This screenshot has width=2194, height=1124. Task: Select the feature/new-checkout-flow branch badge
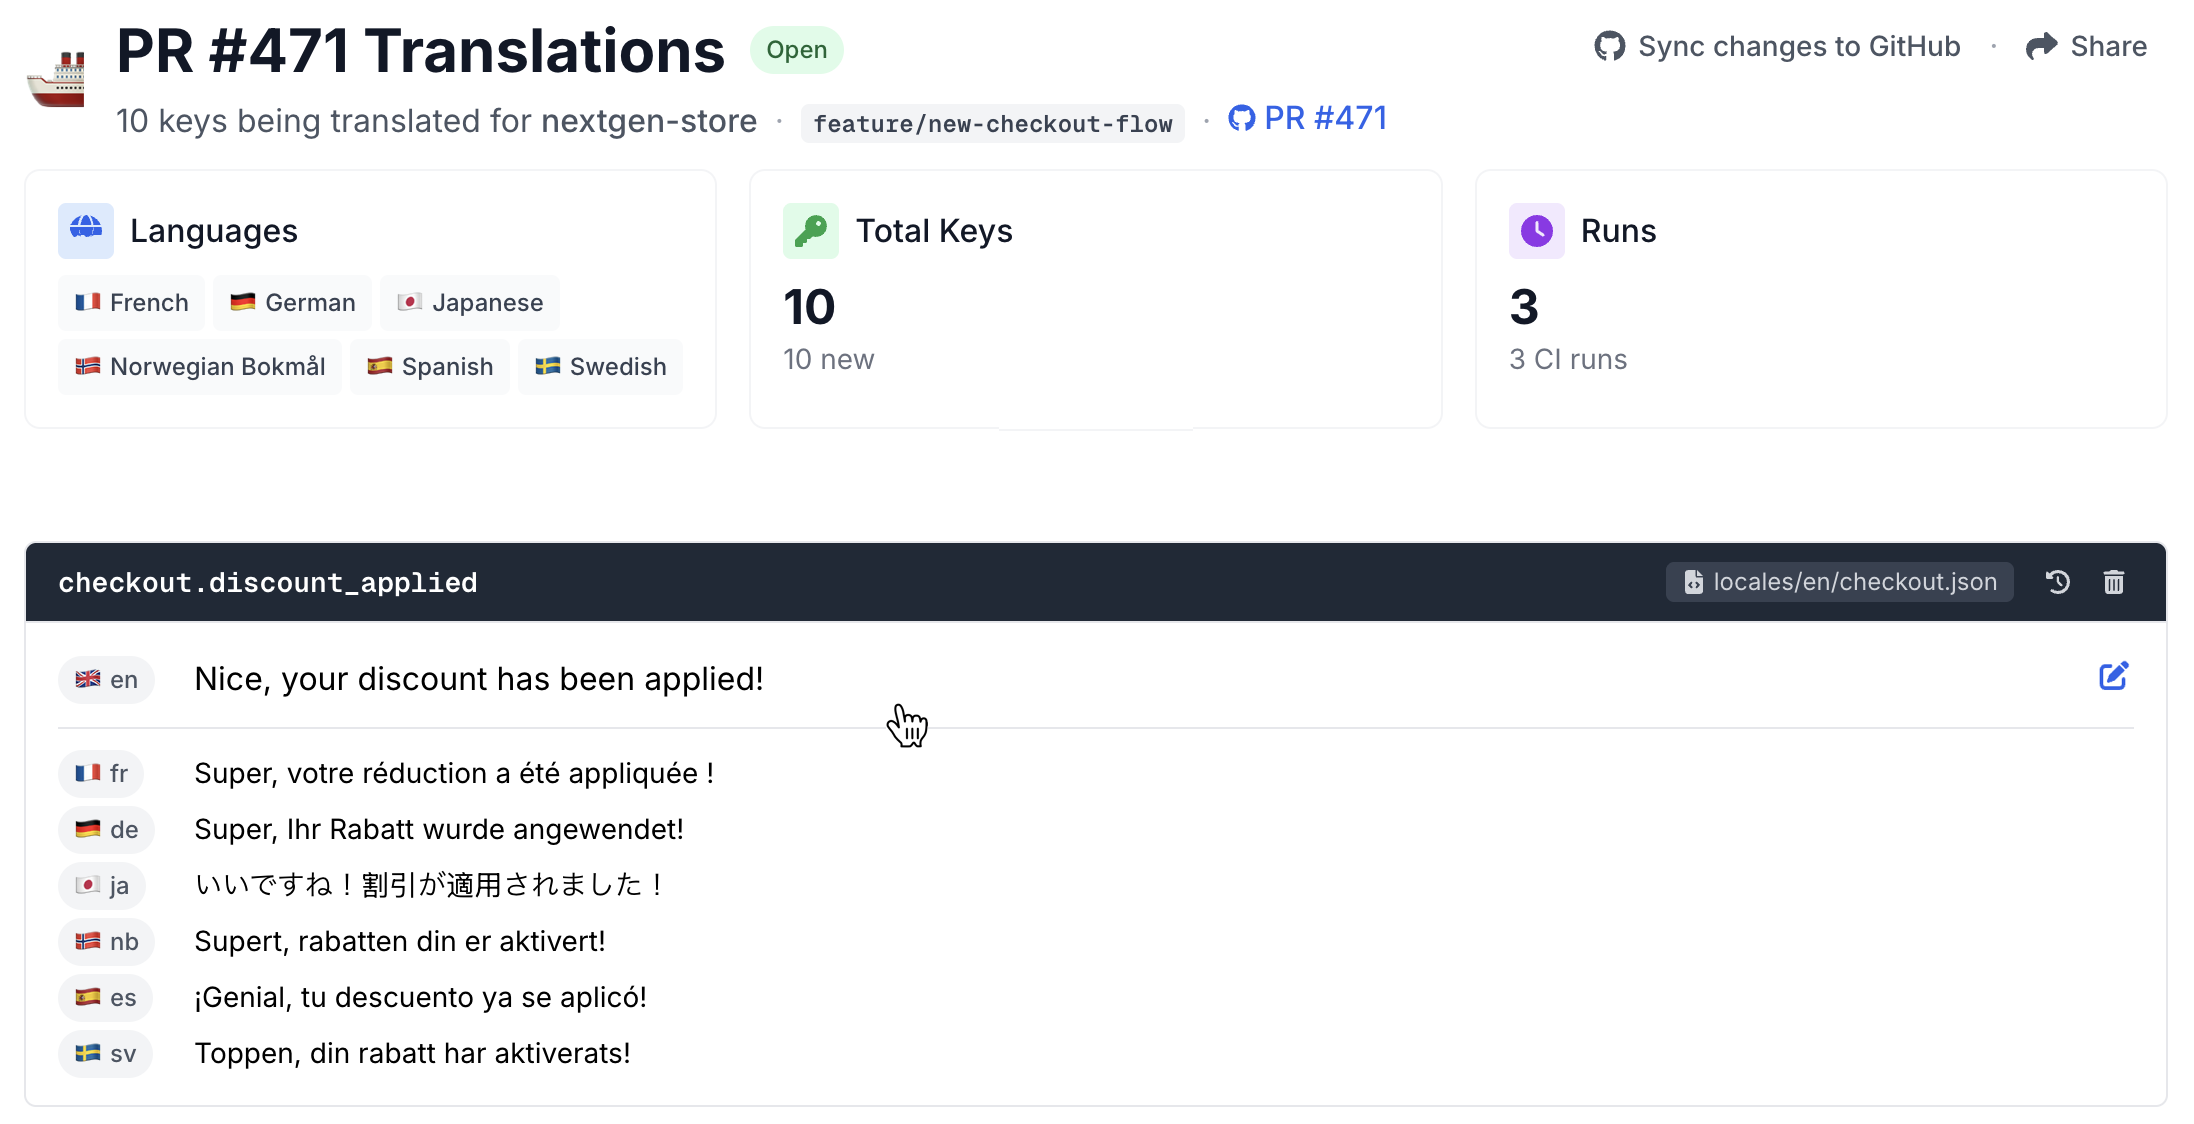[x=991, y=123]
